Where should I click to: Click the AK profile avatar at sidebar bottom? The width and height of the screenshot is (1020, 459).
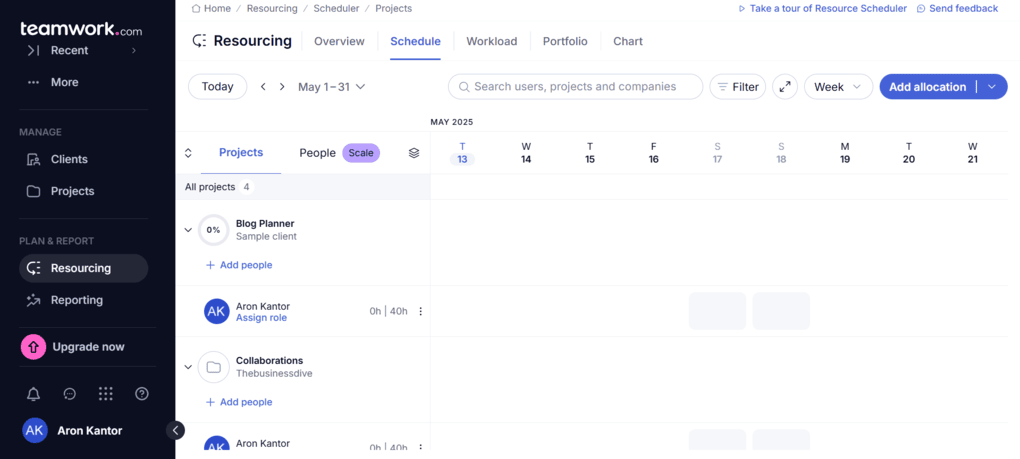tap(35, 430)
